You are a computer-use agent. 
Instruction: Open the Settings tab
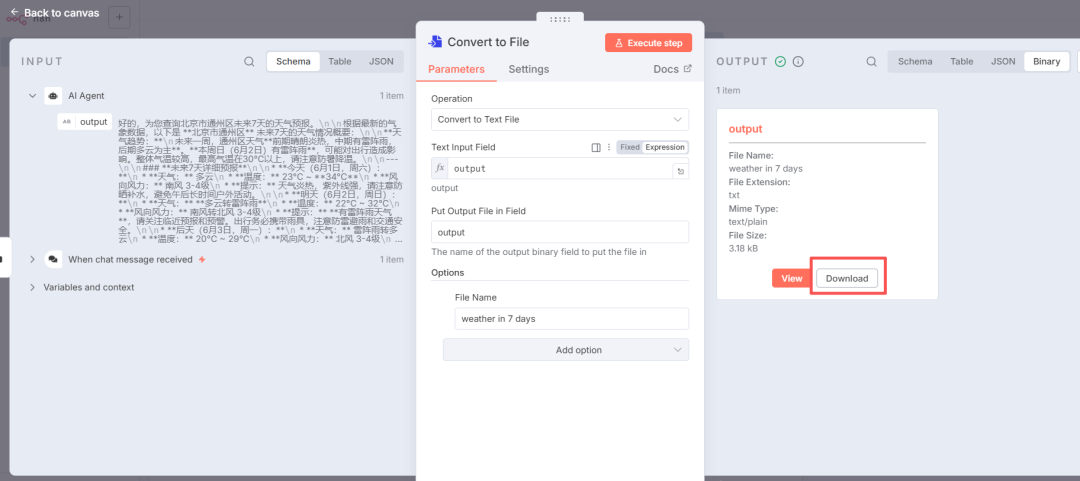529,69
